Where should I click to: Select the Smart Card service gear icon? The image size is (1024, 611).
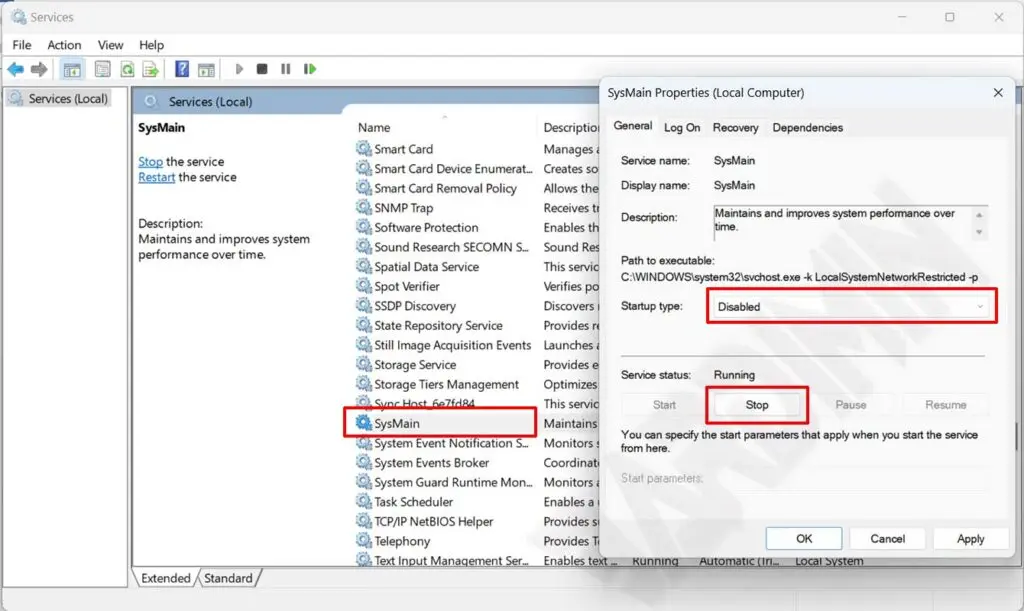tap(364, 149)
